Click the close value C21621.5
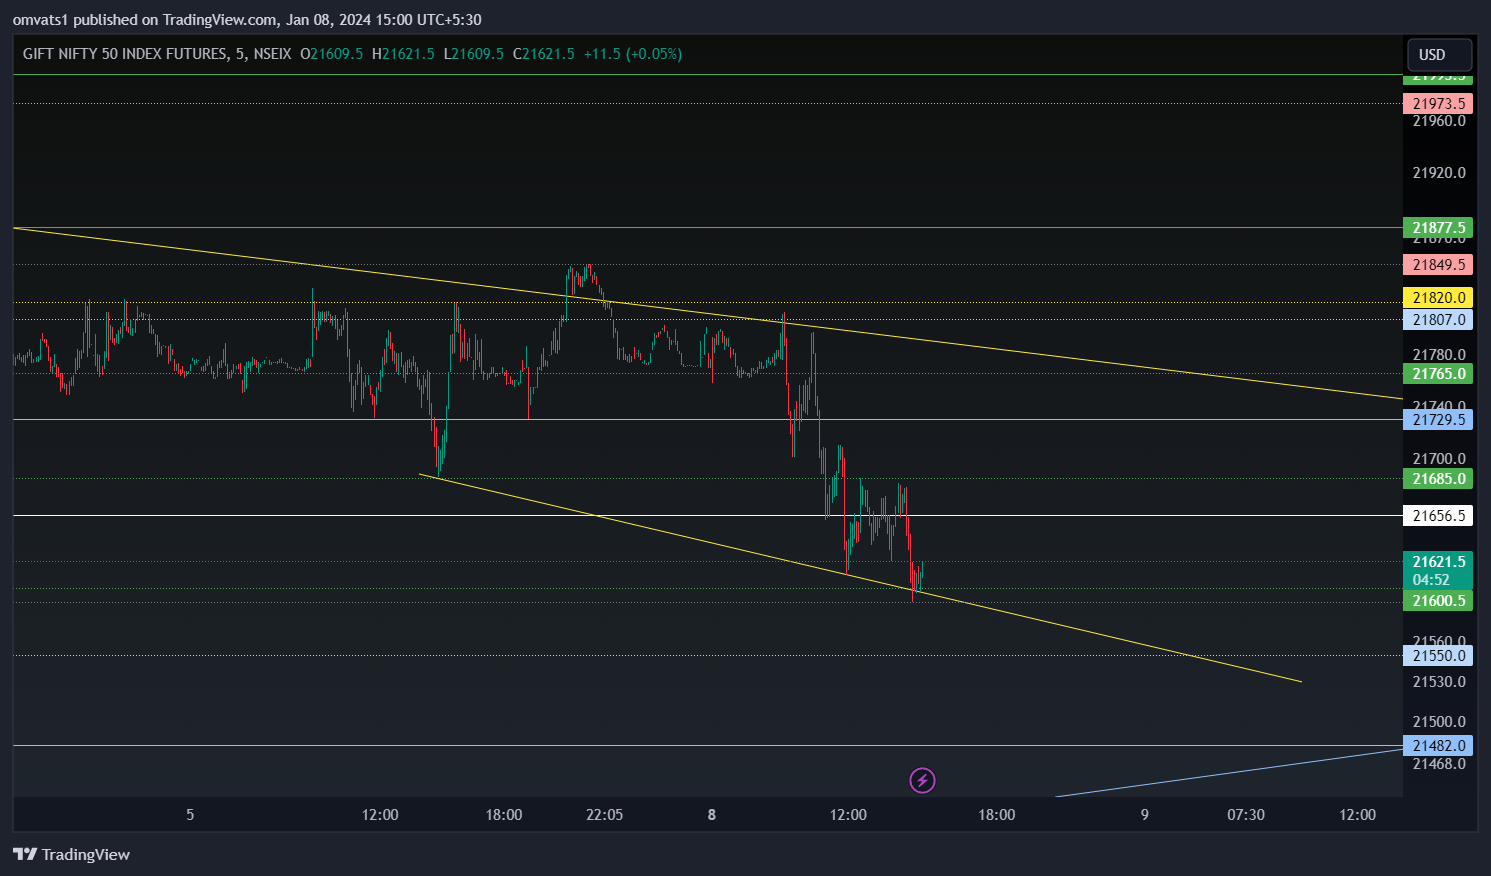The width and height of the screenshot is (1491, 876). coord(544,54)
